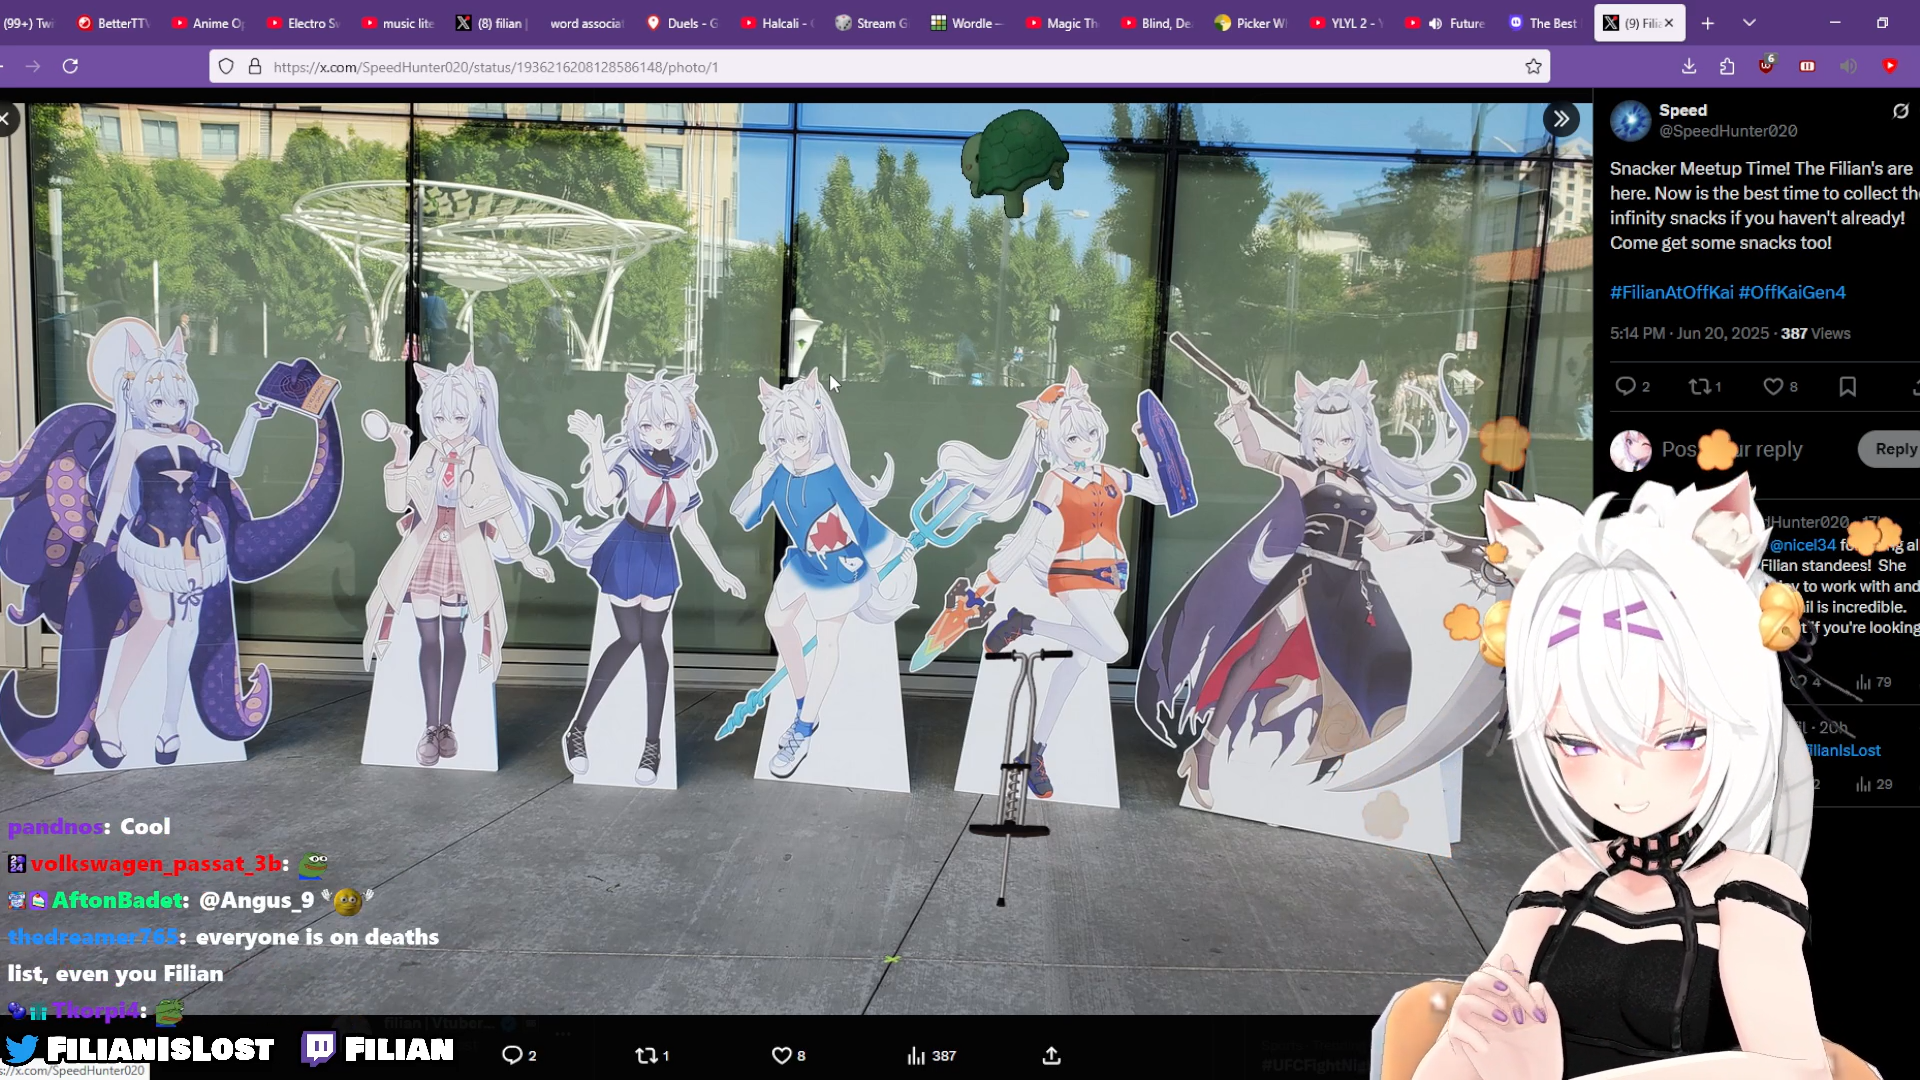The height and width of the screenshot is (1080, 1920).
Task: Like the tweet using the heart icon in the side panel
Action: pyautogui.click(x=1773, y=387)
